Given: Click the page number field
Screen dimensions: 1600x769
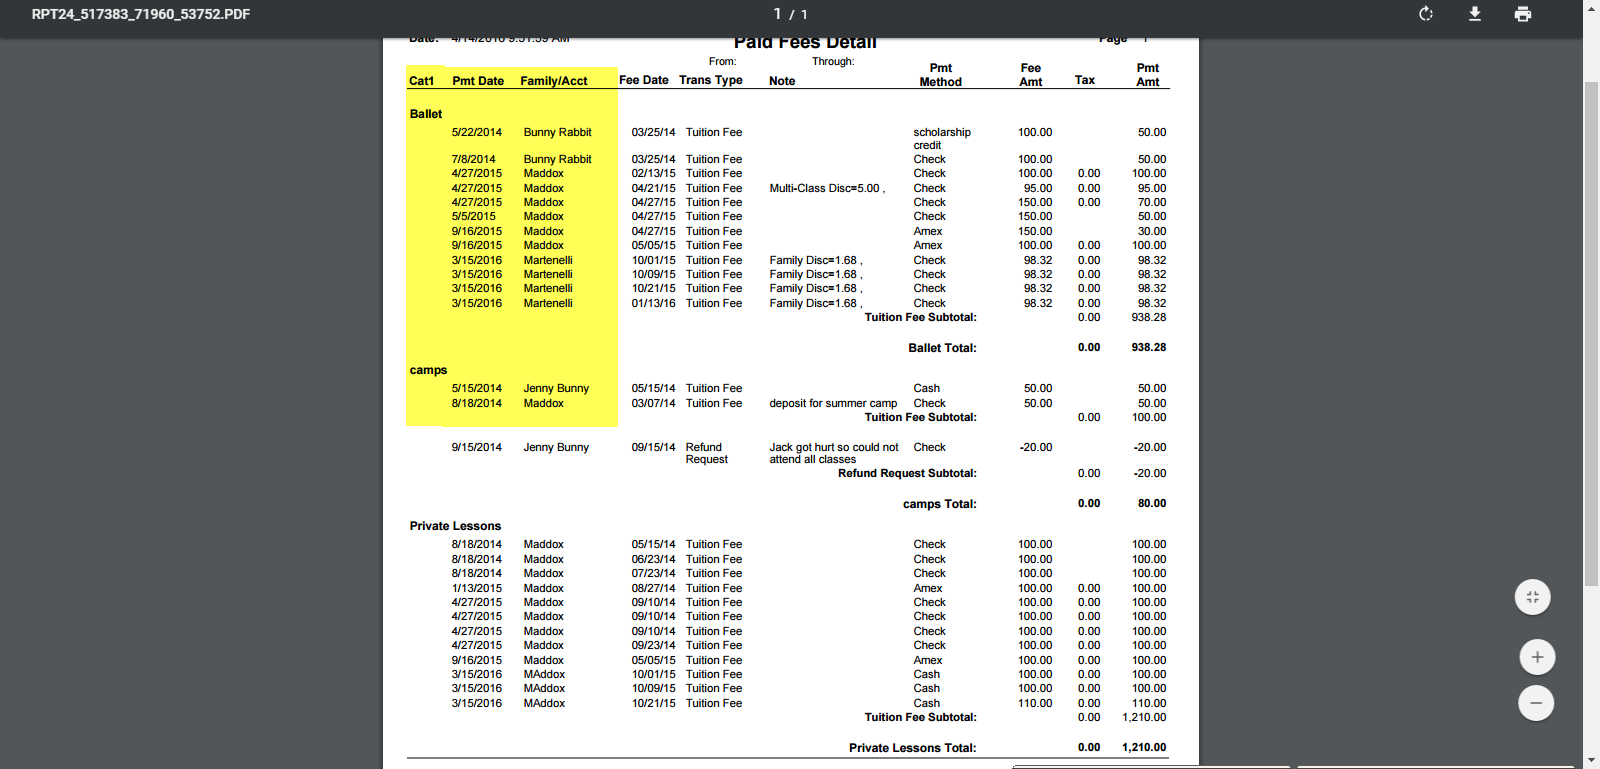Looking at the screenshot, I should [777, 14].
